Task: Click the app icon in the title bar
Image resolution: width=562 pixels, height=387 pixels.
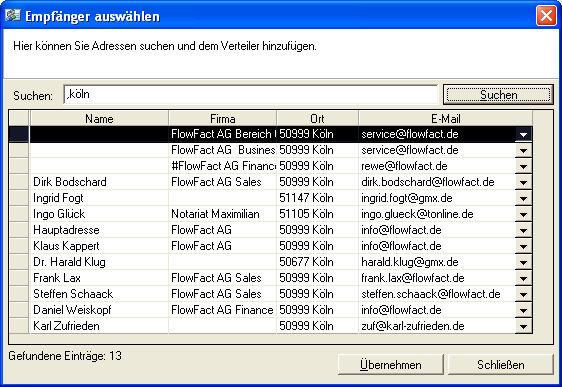Action: (x=13, y=15)
